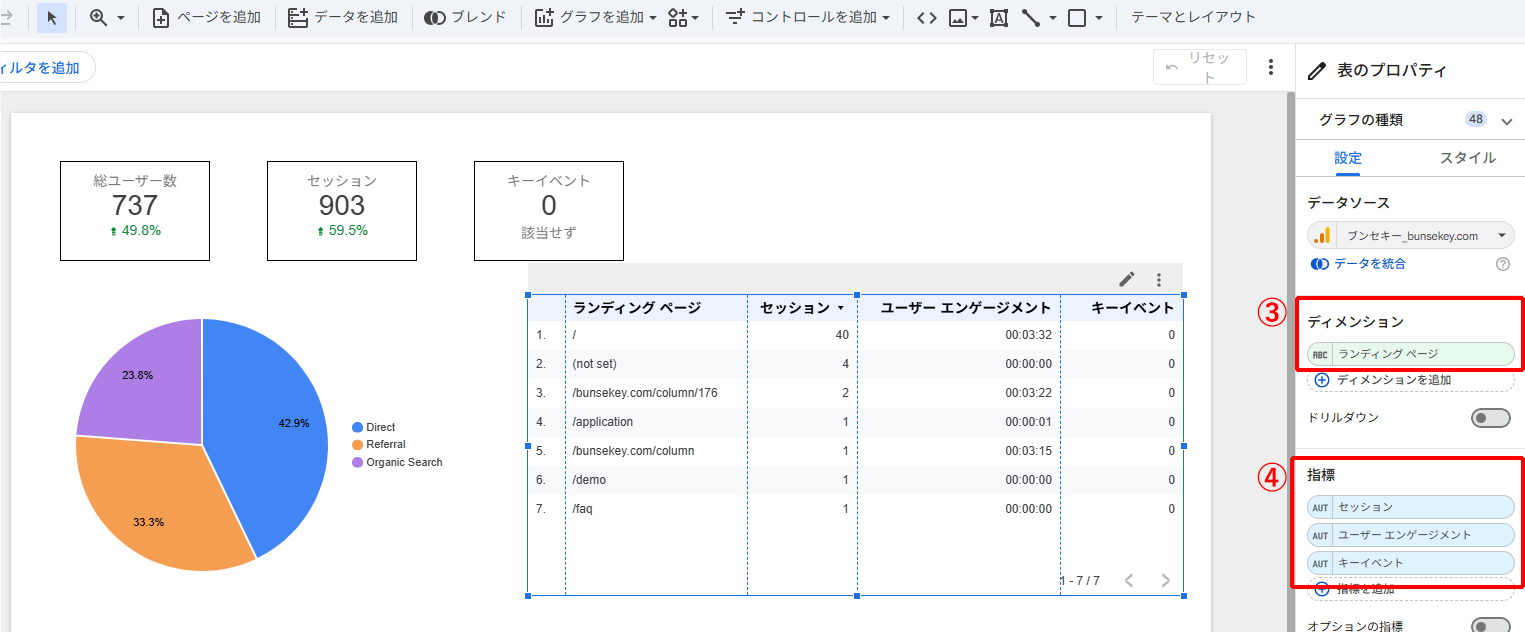The image size is (1525, 632).
Task: Click the pencil edit icon above the table
Action: point(1126,280)
